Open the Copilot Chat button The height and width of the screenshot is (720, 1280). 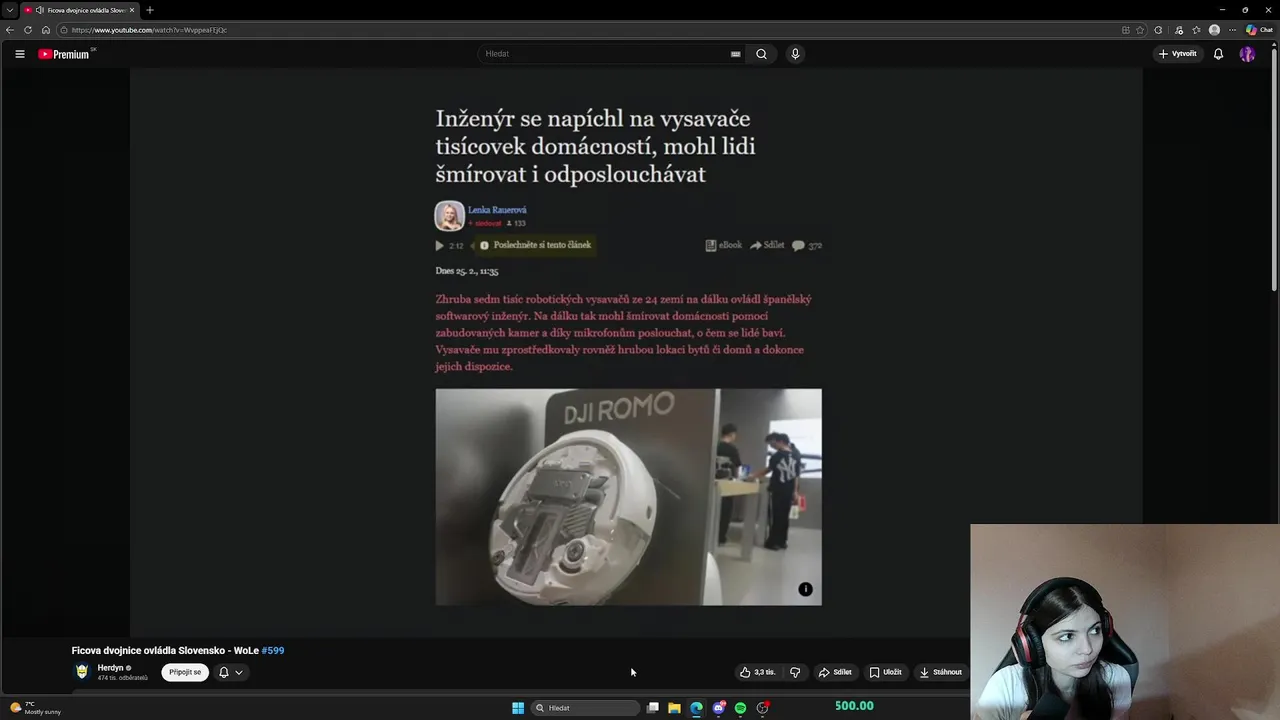(x=1259, y=30)
